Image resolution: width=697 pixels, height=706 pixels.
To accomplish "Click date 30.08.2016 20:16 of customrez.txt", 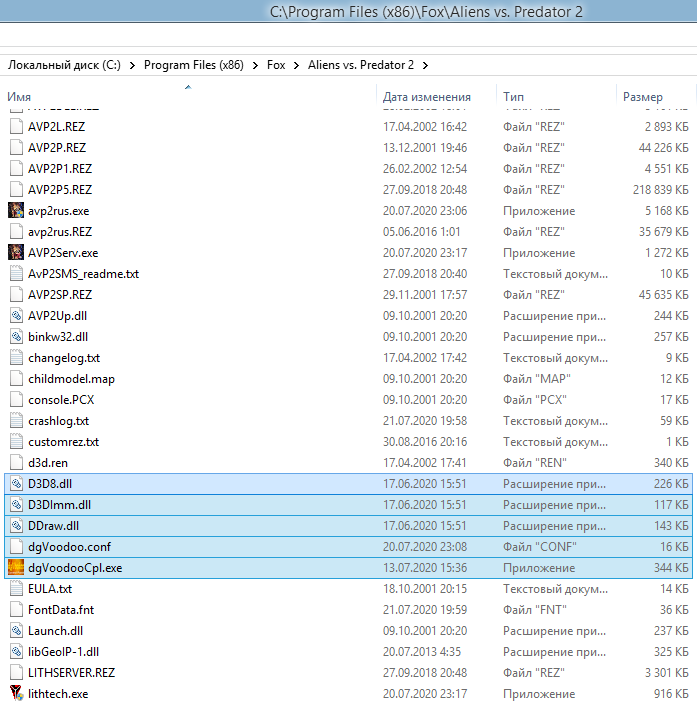I will point(425,442).
